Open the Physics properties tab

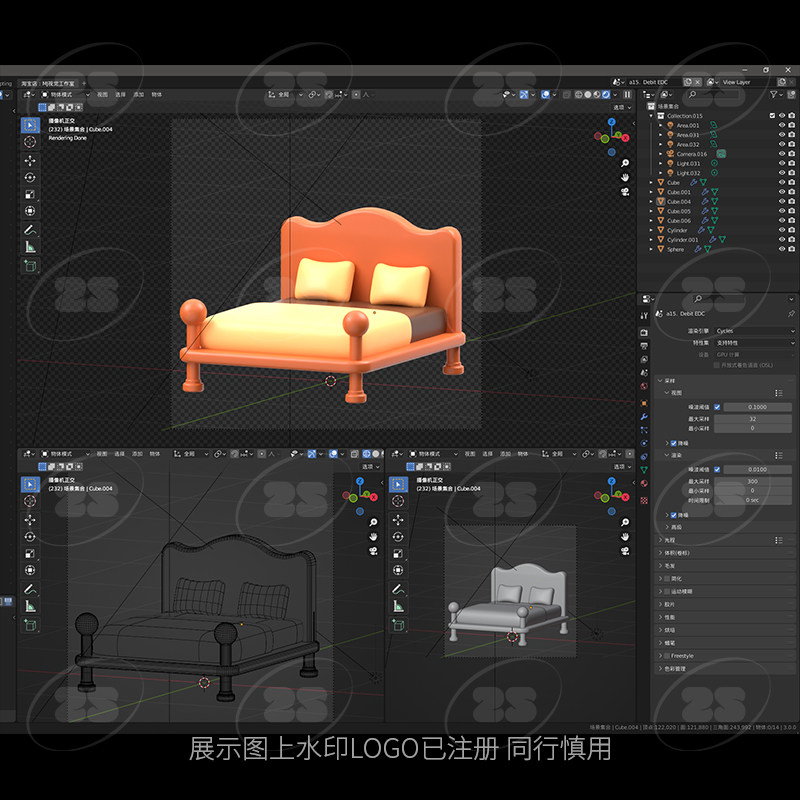(x=644, y=443)
